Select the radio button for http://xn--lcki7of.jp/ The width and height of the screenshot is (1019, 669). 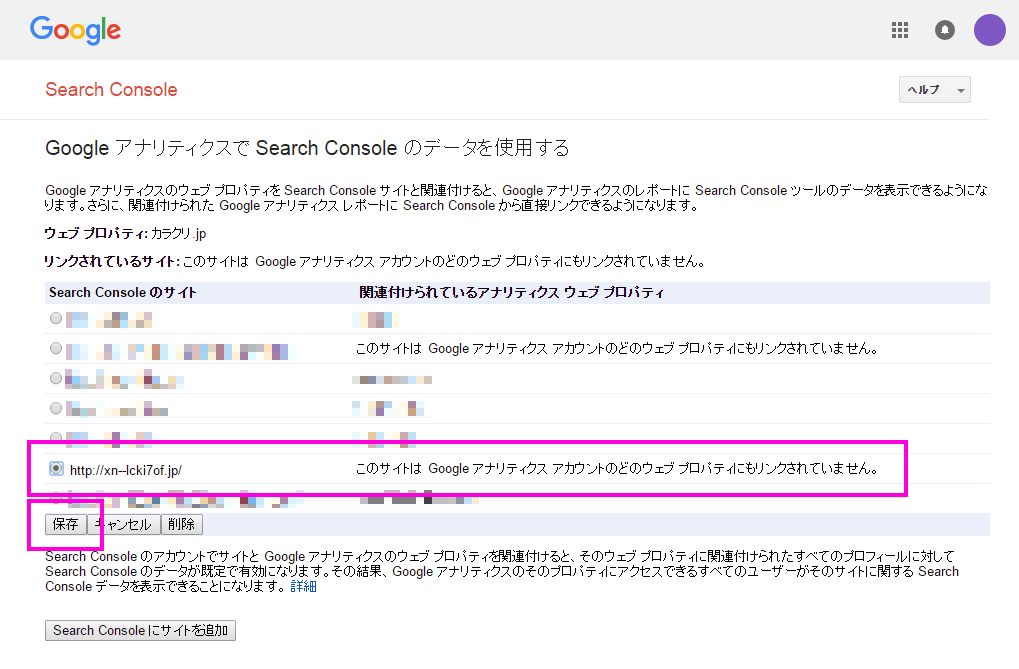pos(57,469)
